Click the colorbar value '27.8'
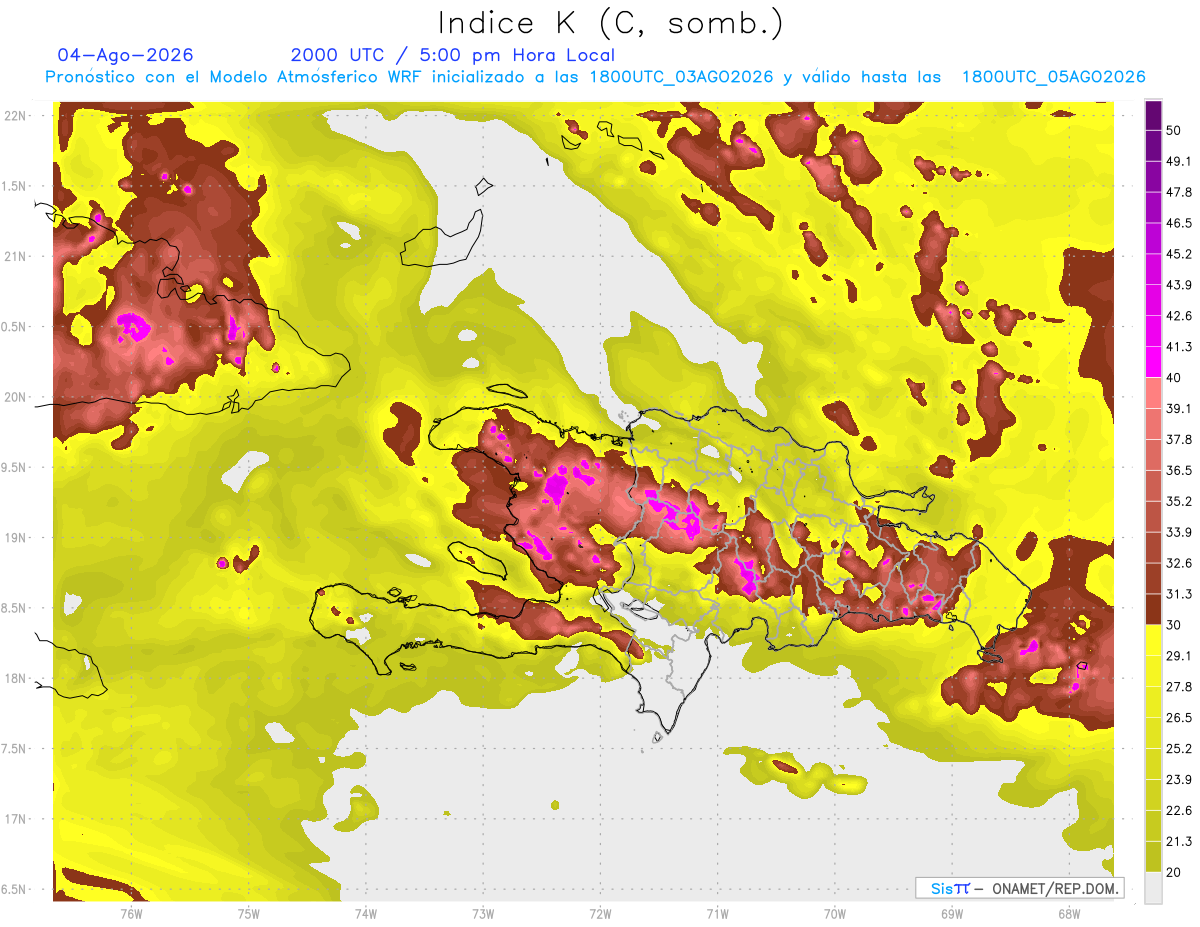Image resolution: width=1200 pixels, height=927 pixels. coord(1179,686)
